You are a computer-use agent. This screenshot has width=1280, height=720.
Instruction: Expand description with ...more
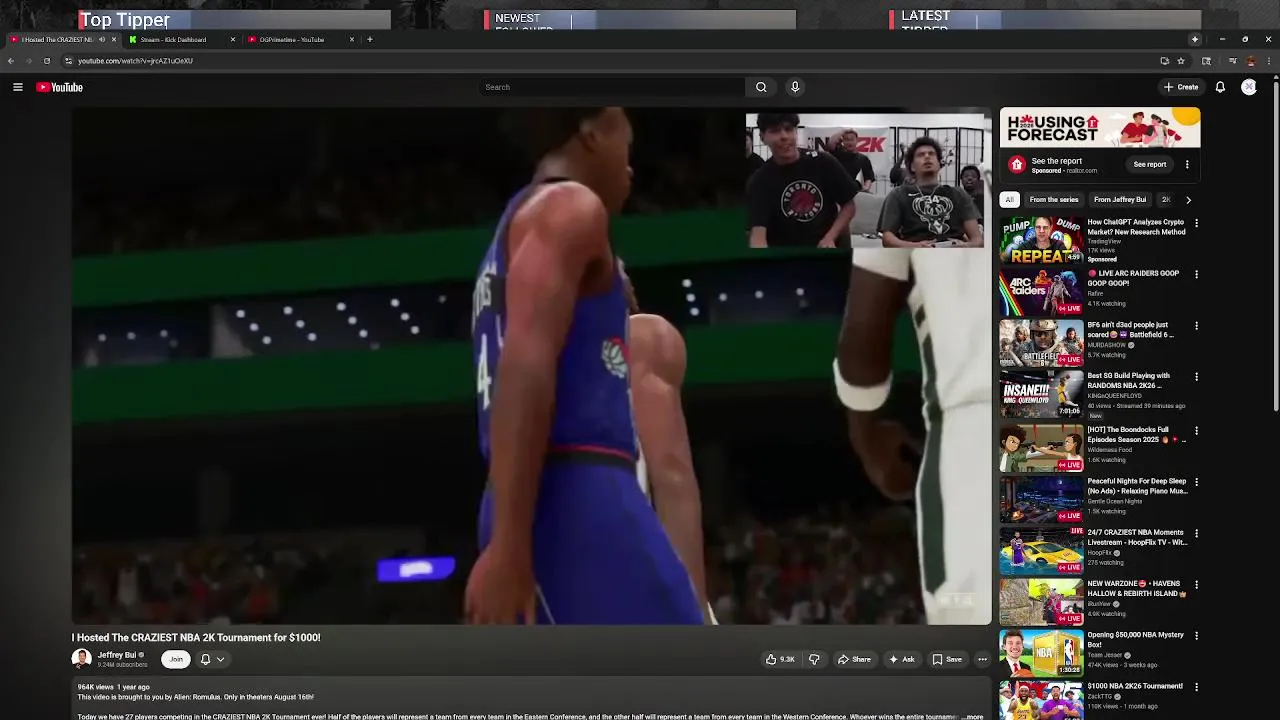point(972,716)
